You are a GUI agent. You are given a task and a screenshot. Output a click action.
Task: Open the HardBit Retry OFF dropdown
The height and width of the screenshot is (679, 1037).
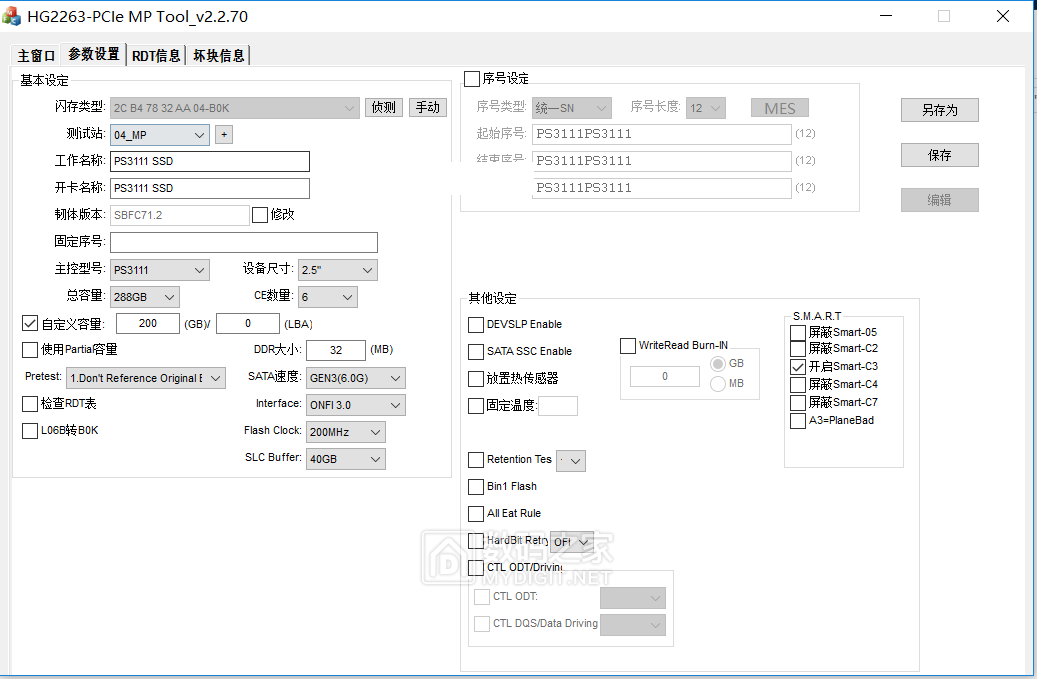tap(571, 542)
